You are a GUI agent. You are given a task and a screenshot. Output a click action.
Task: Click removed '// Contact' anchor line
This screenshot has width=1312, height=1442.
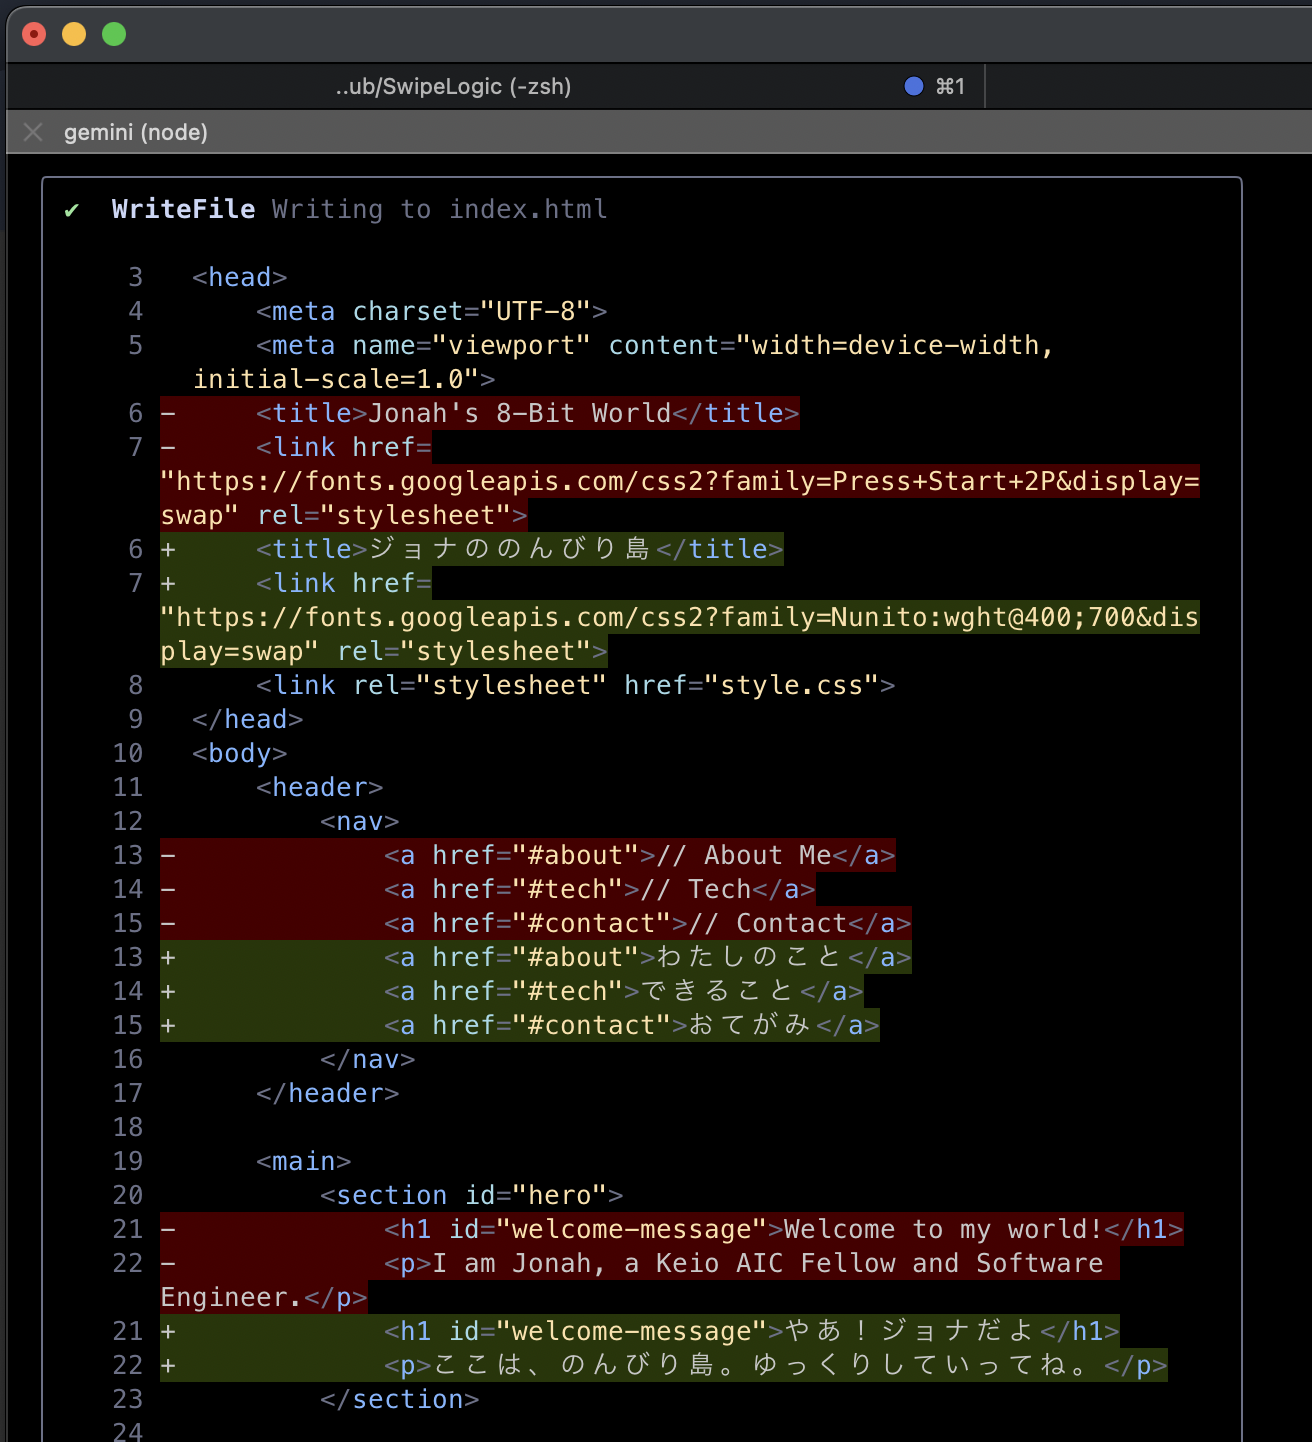(x=648, y=923)
